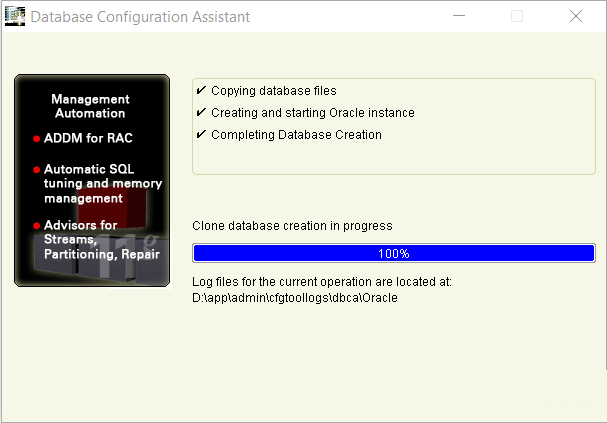Click the maximize button in the title bar

coord(517,16)
